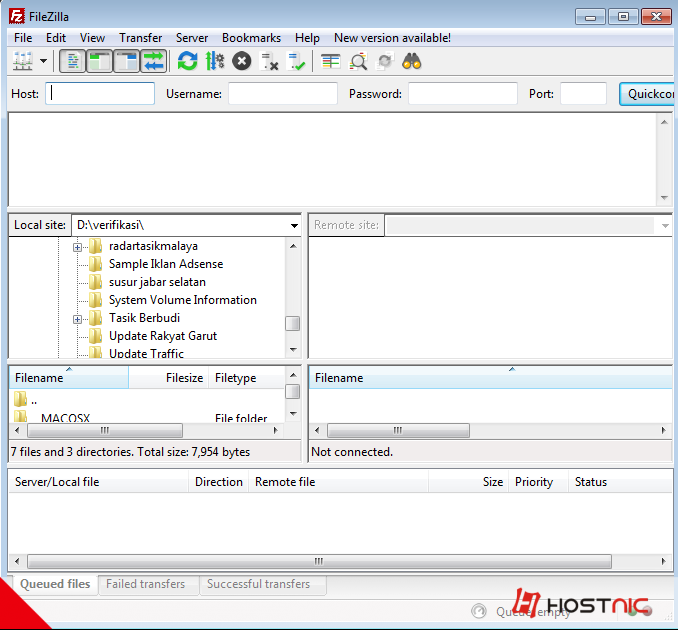Click Direction column header in queue
Screen dimensions: 678x630
[x=218, y=482]
